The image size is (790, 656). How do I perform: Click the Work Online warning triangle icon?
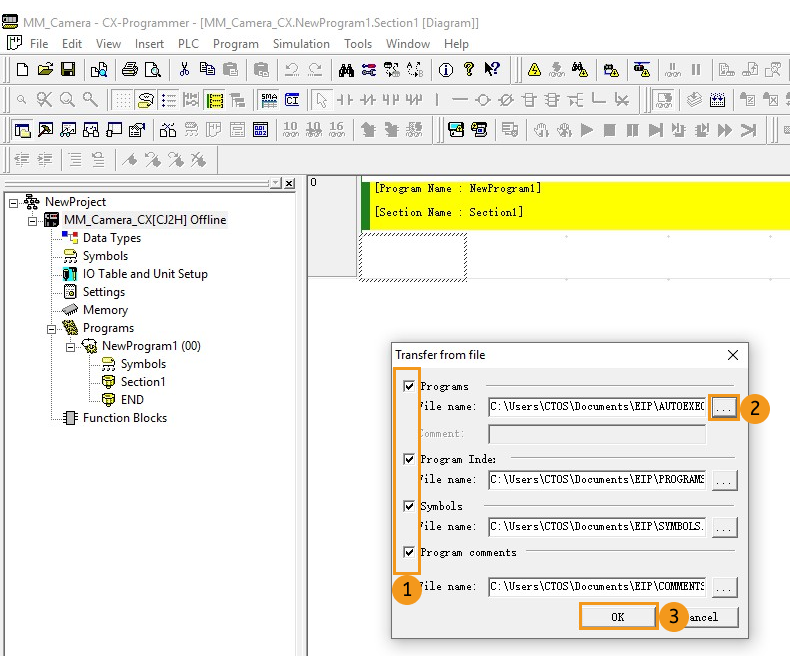(534, 69)
